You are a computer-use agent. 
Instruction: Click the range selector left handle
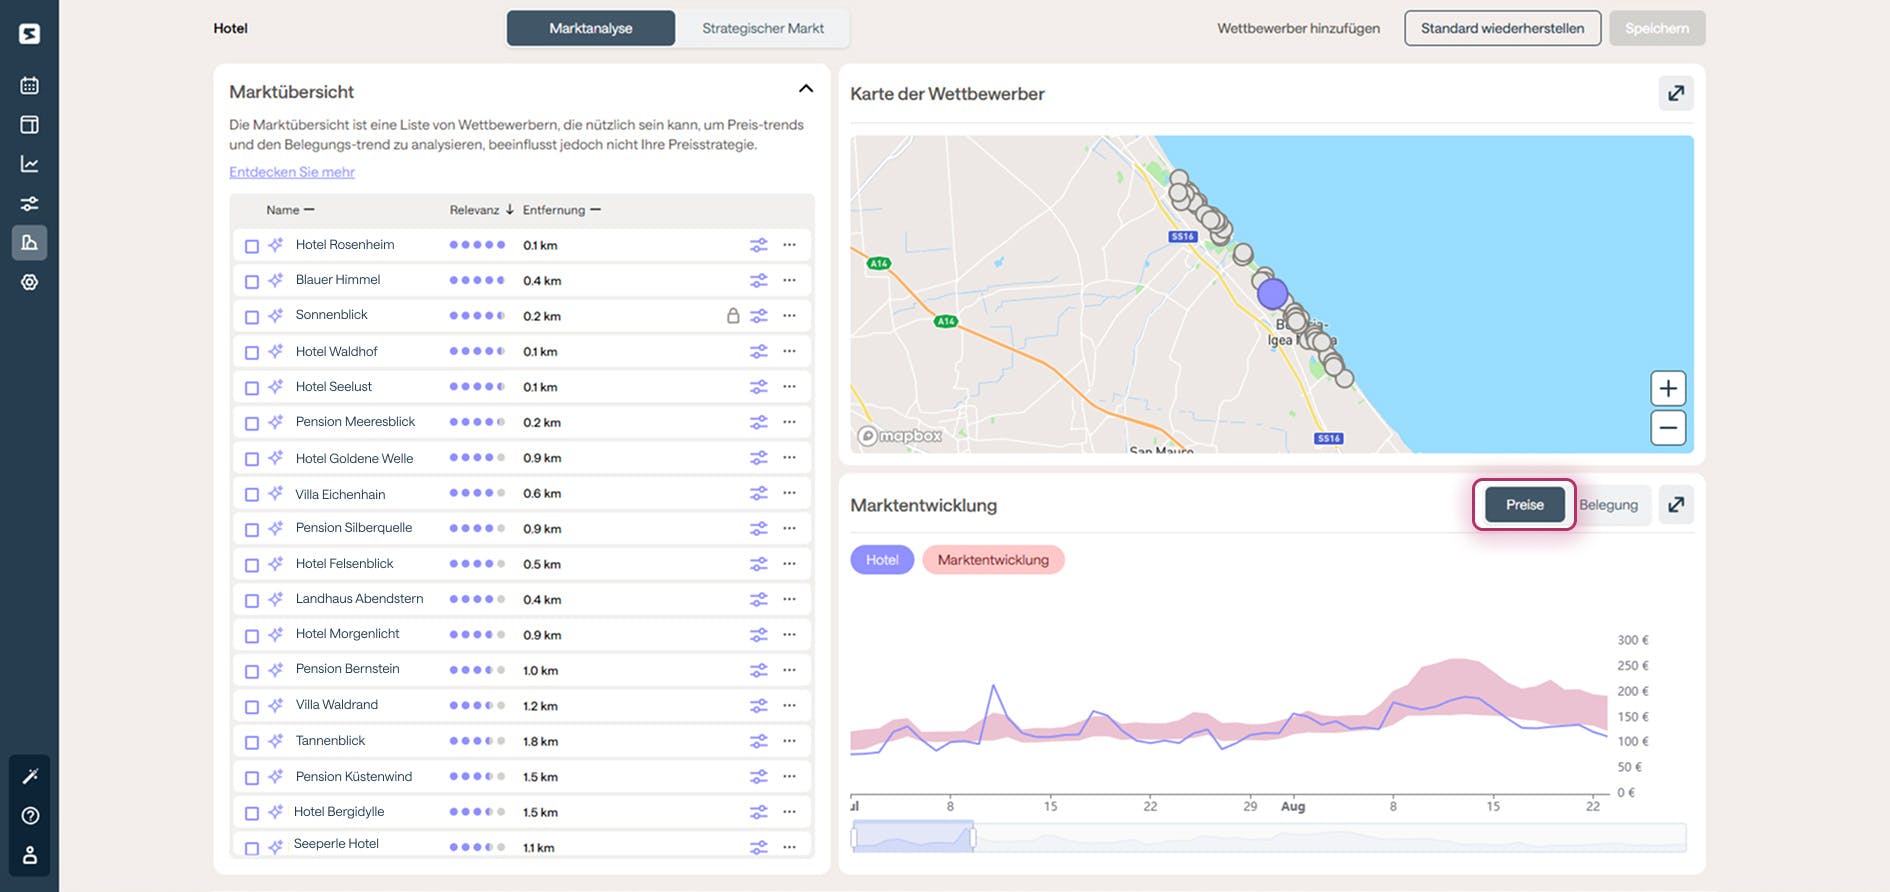coord(854,837)
